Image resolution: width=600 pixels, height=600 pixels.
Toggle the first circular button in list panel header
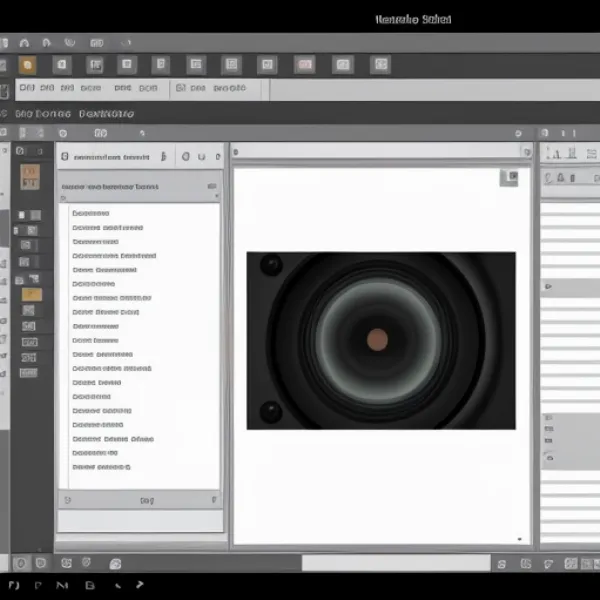coord(187,157)
